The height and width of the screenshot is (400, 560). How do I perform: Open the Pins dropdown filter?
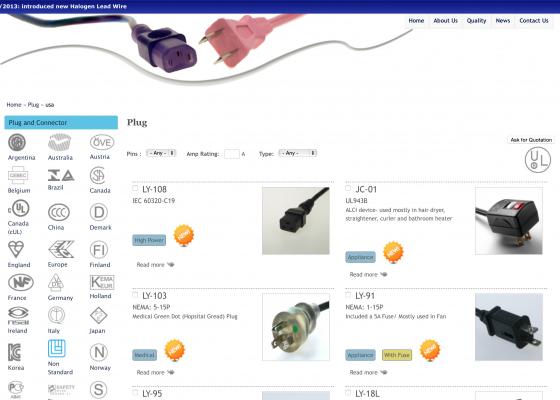[161, 153]
